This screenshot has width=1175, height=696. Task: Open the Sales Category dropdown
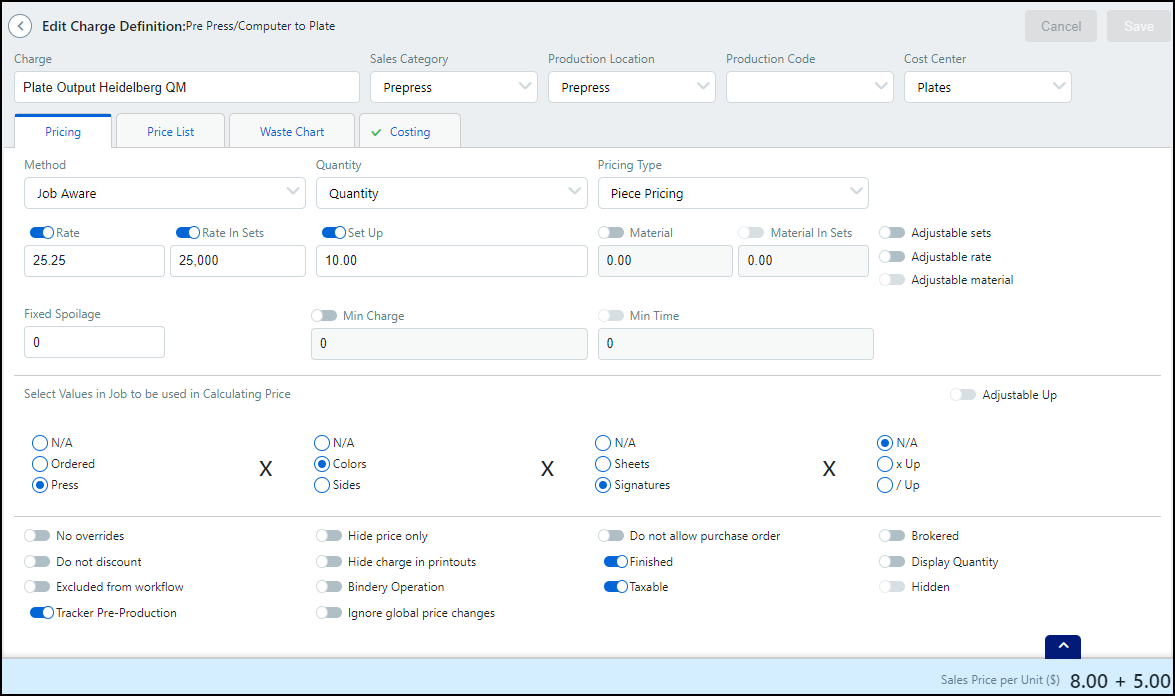pos(454,87)
